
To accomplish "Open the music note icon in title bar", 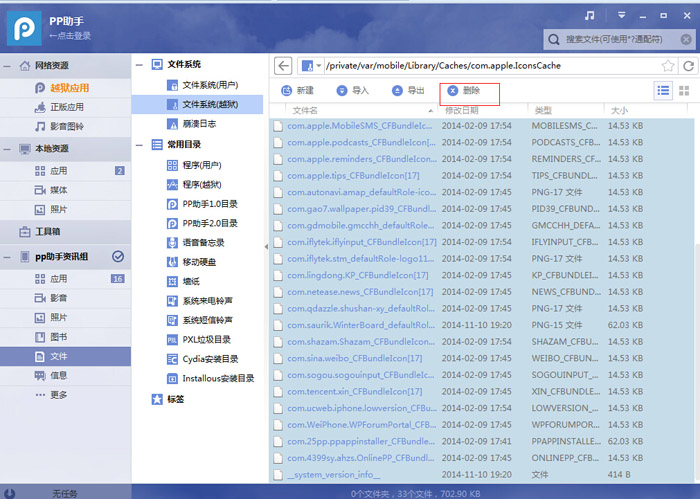I will tap(589, 15).
